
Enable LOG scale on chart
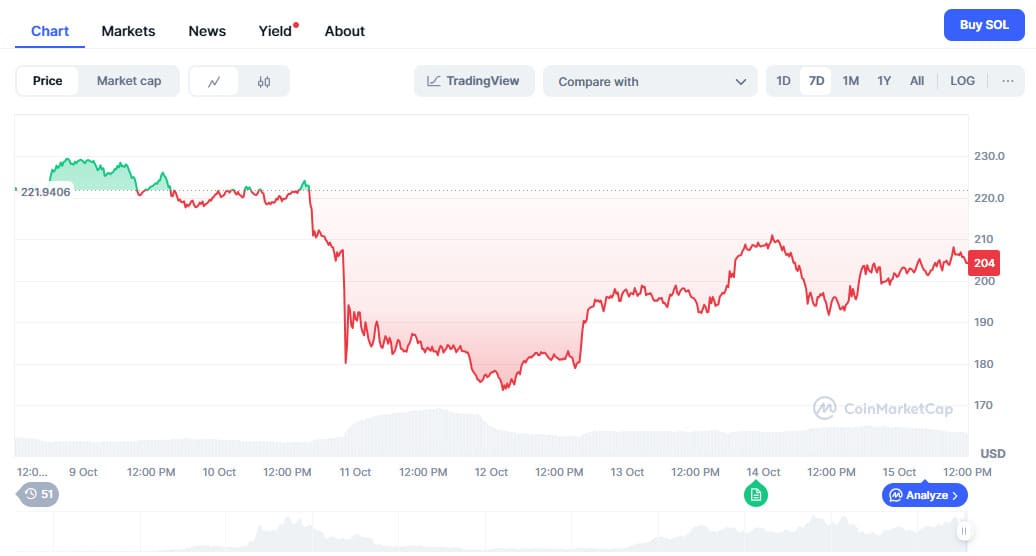tap(962, 81)
